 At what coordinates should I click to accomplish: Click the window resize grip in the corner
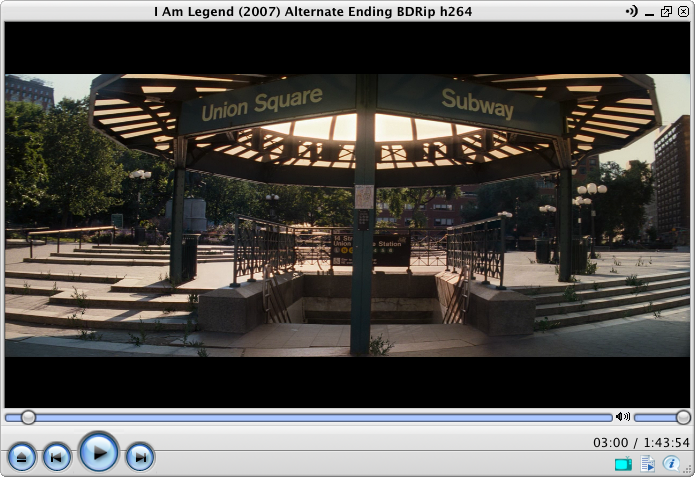click(x=687, y=469)
